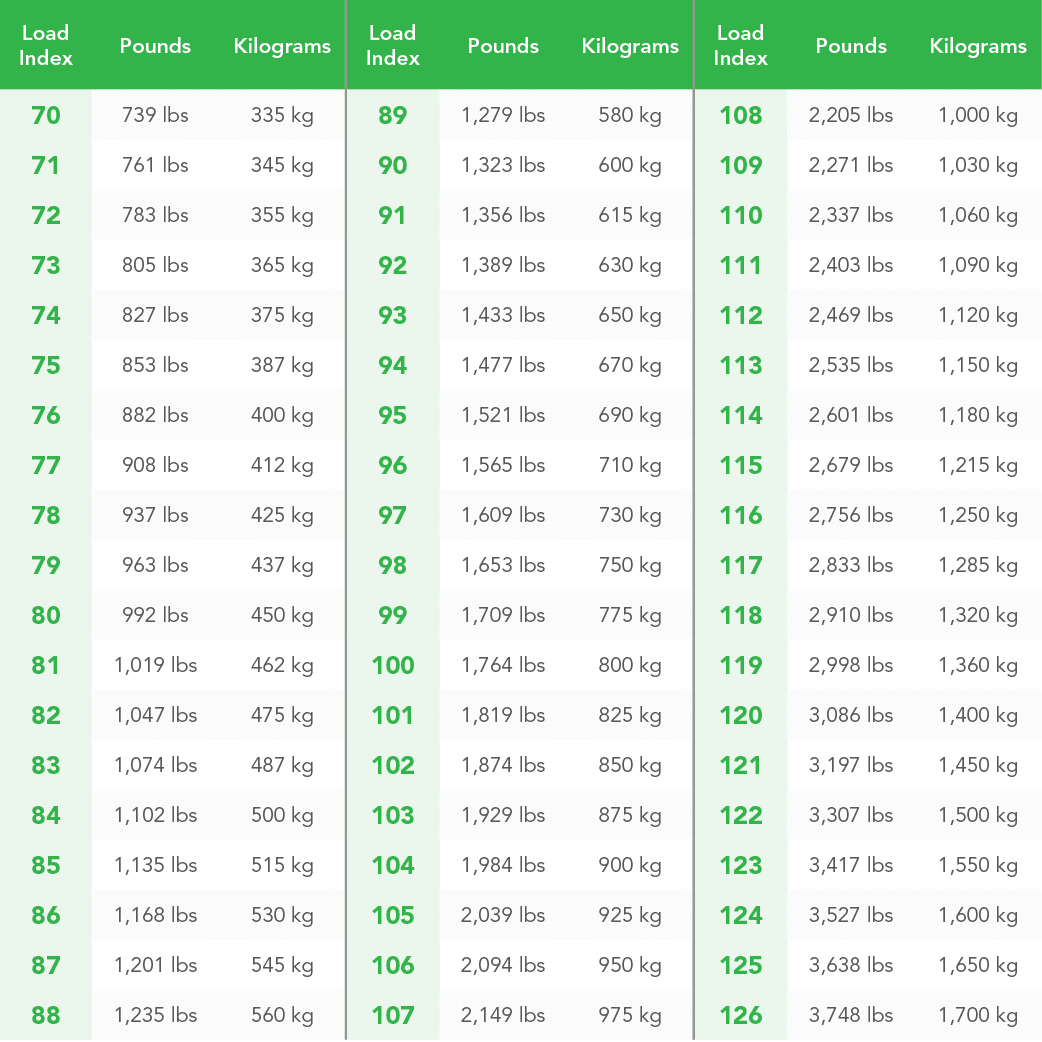Click load index 84 label
The image size is (1042, 1042).
pos(46,816)
